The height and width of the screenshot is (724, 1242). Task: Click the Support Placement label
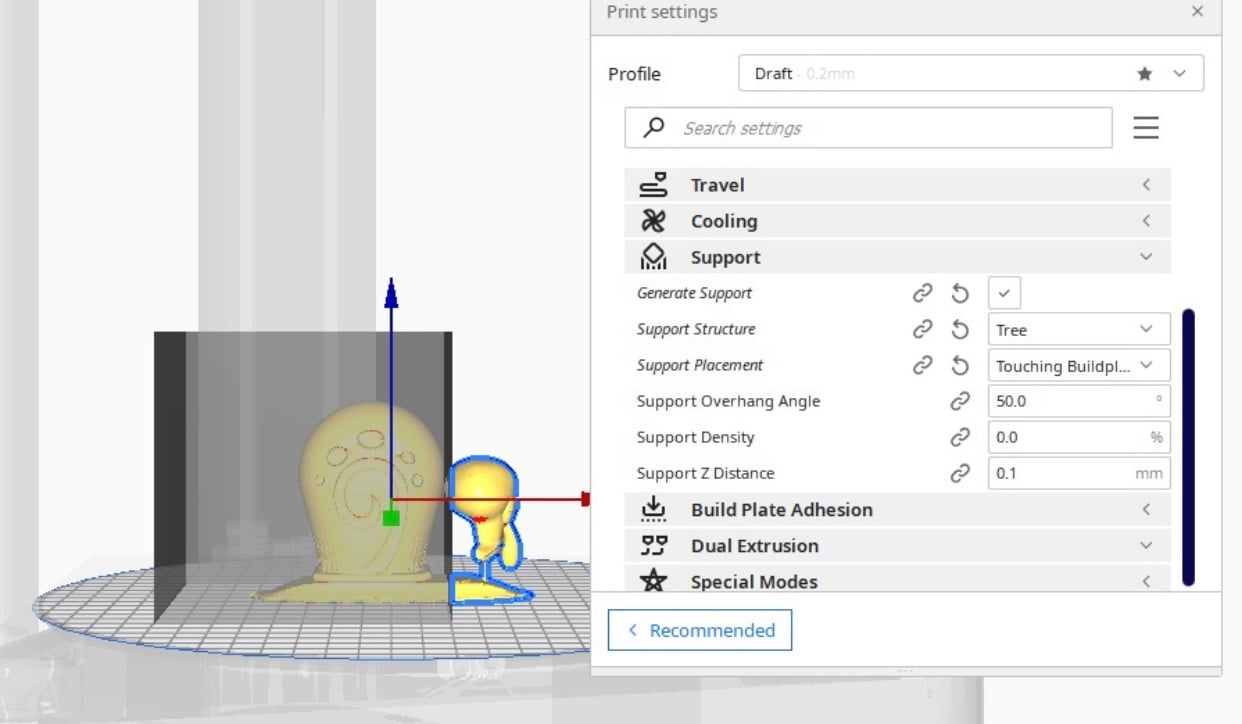coord(700,365)
